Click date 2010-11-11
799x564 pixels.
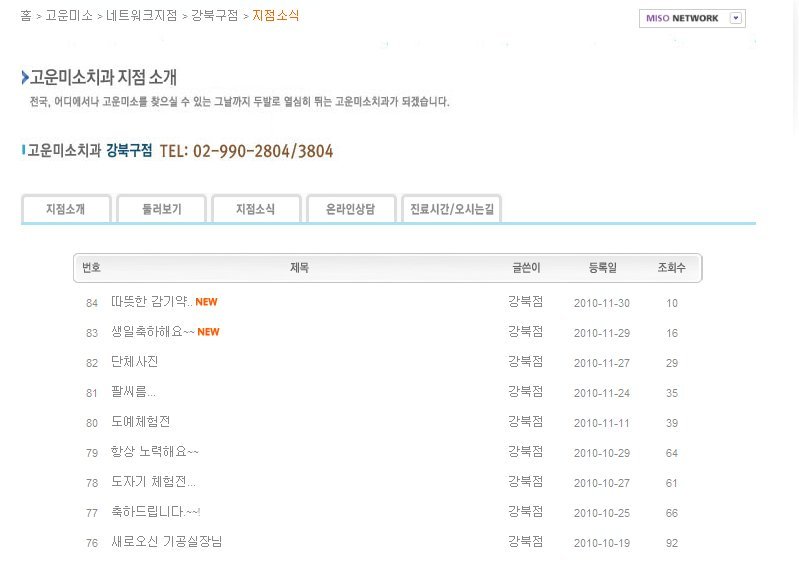602,423
